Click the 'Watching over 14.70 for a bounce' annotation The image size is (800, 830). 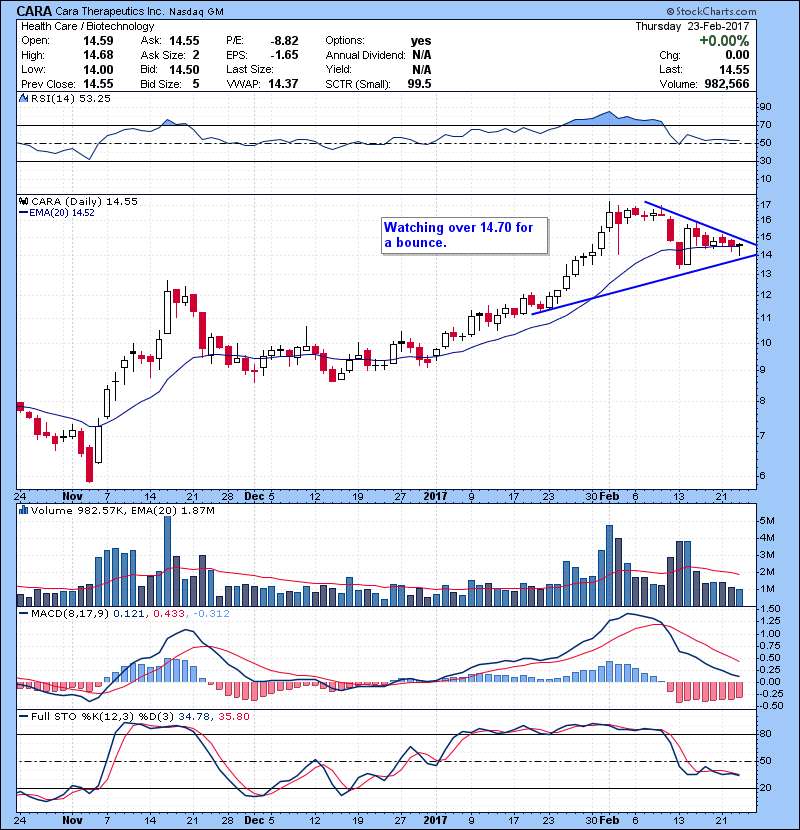(x=464, y=236)
